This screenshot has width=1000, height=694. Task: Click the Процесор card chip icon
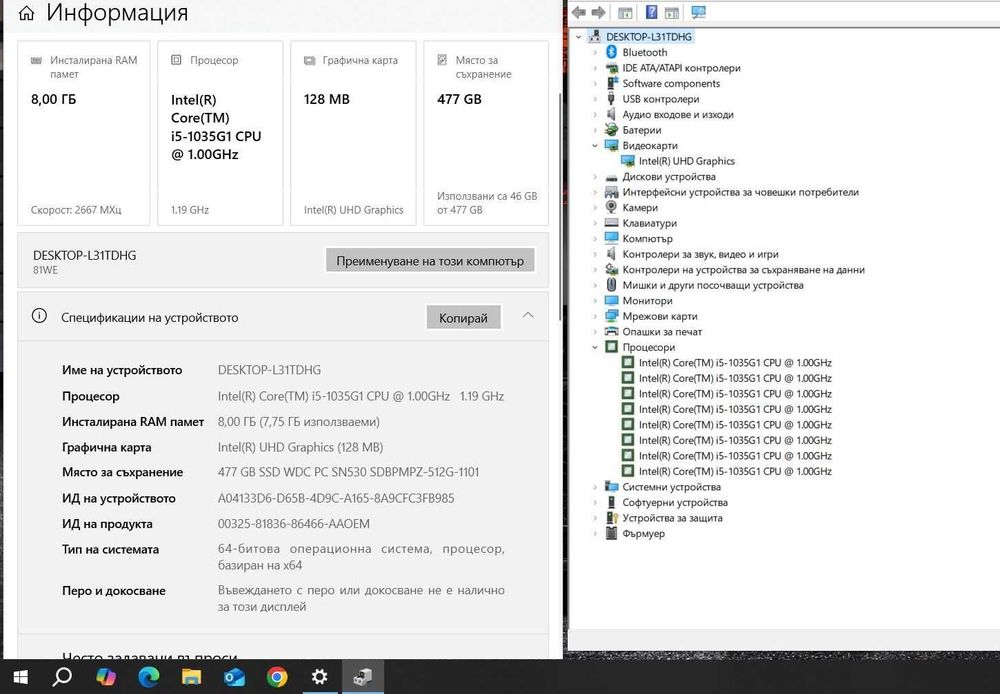click(176, 60)
